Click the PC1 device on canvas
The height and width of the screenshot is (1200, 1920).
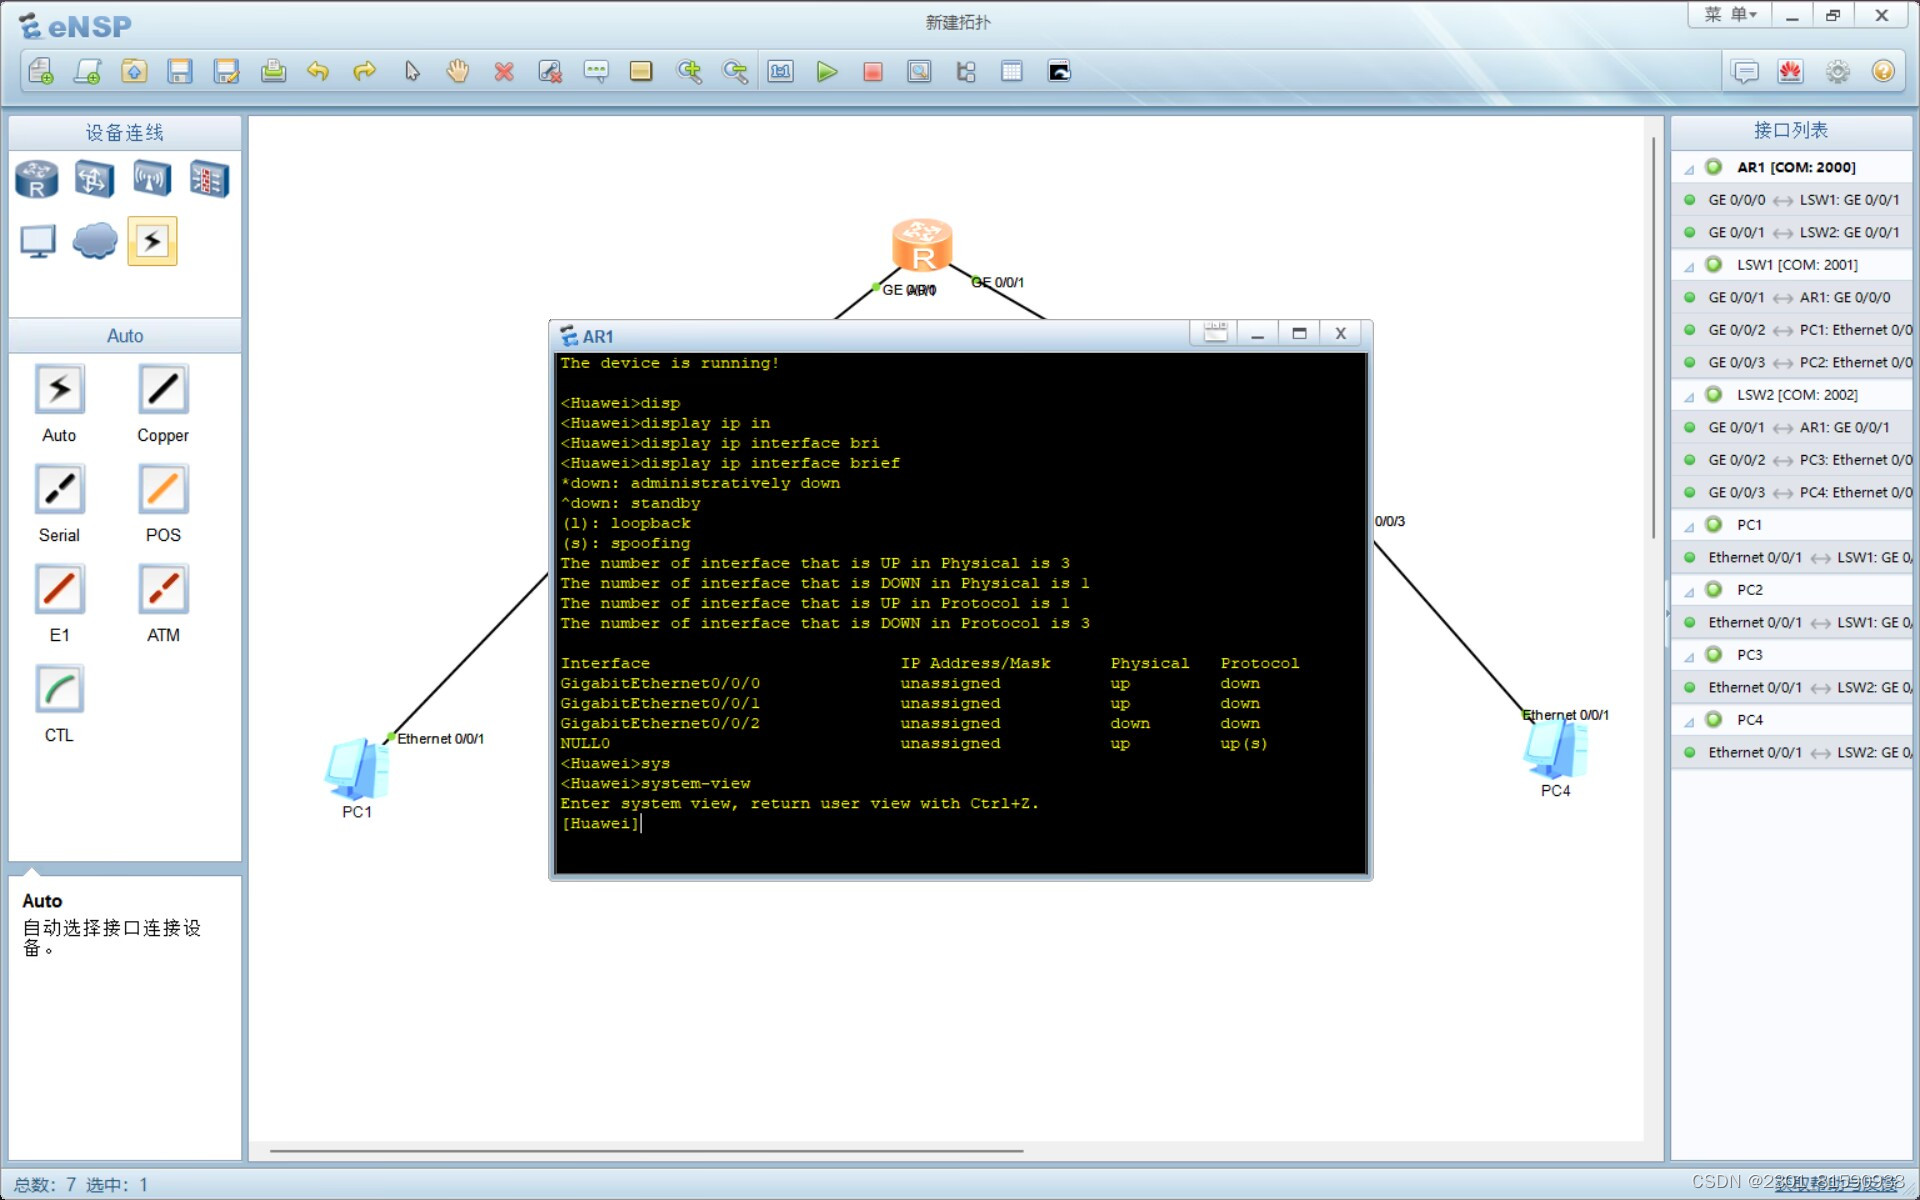356,768
